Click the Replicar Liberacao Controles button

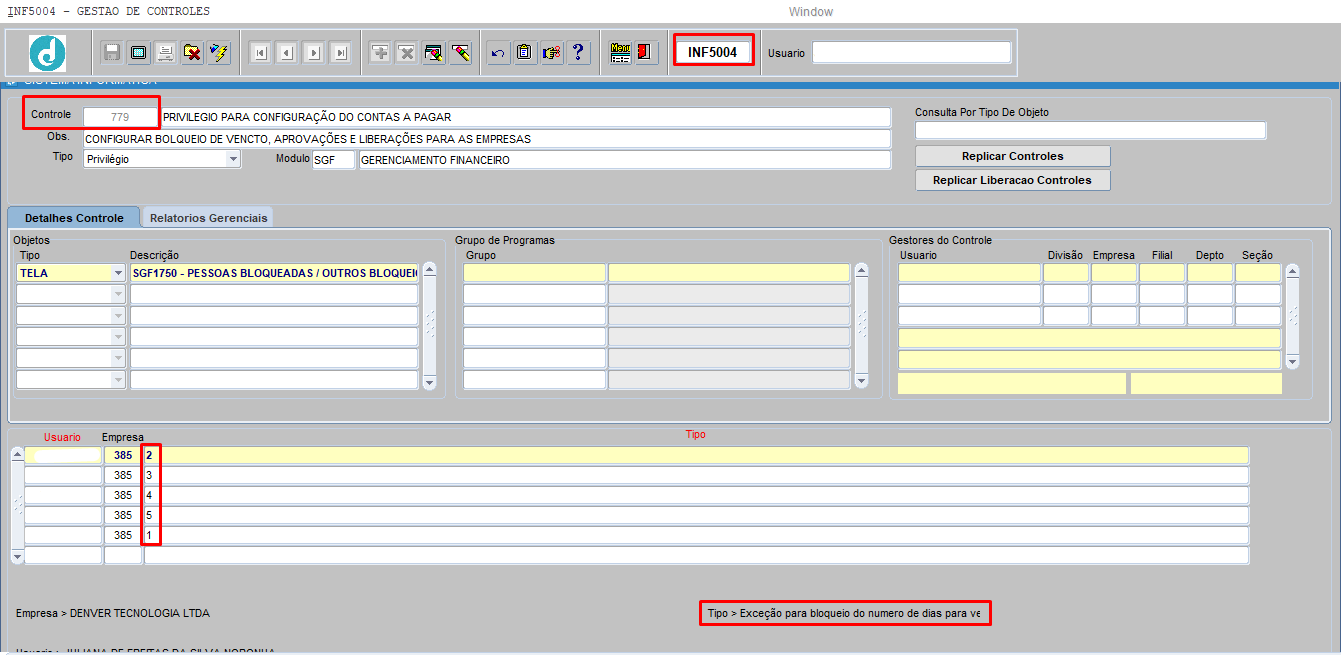point(1013,180)
